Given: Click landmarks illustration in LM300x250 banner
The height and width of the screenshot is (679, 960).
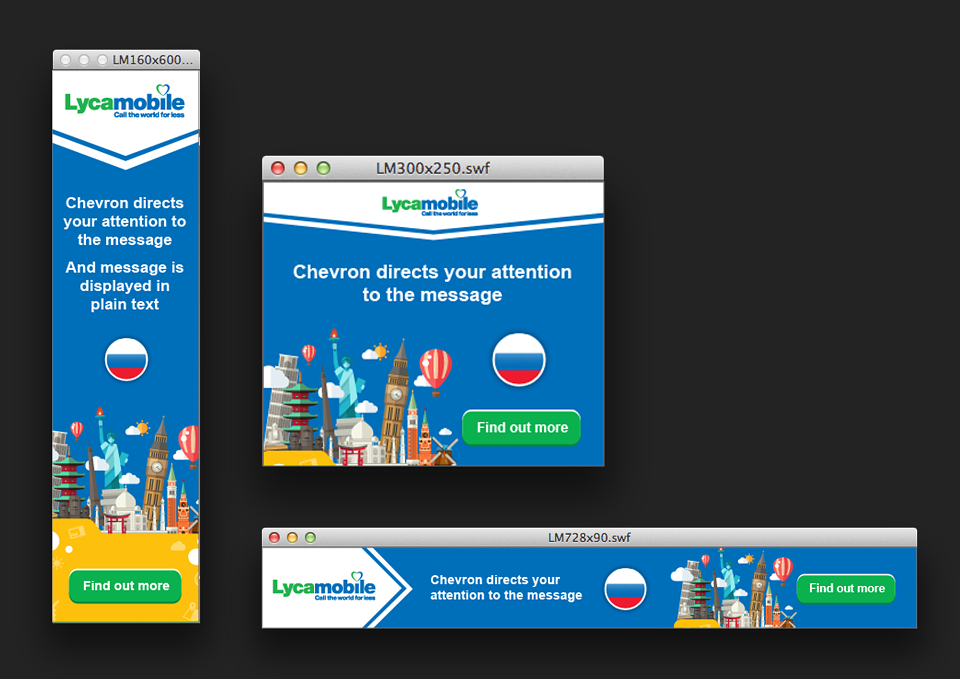Looking at the screenshot, I should (x=360, y=399).
